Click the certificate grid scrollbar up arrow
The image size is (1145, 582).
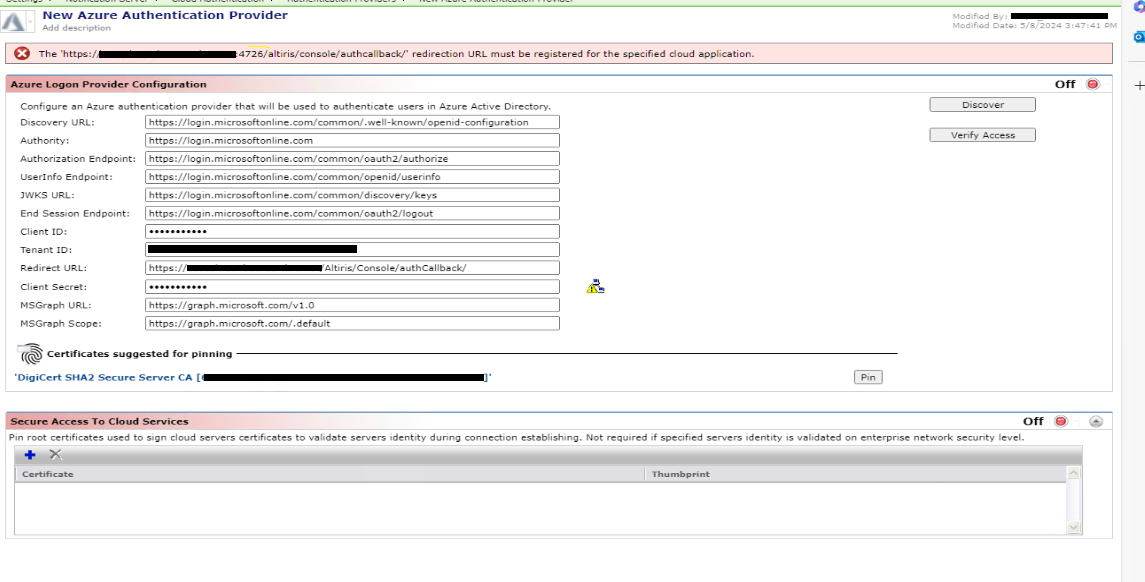point(1073,473)
